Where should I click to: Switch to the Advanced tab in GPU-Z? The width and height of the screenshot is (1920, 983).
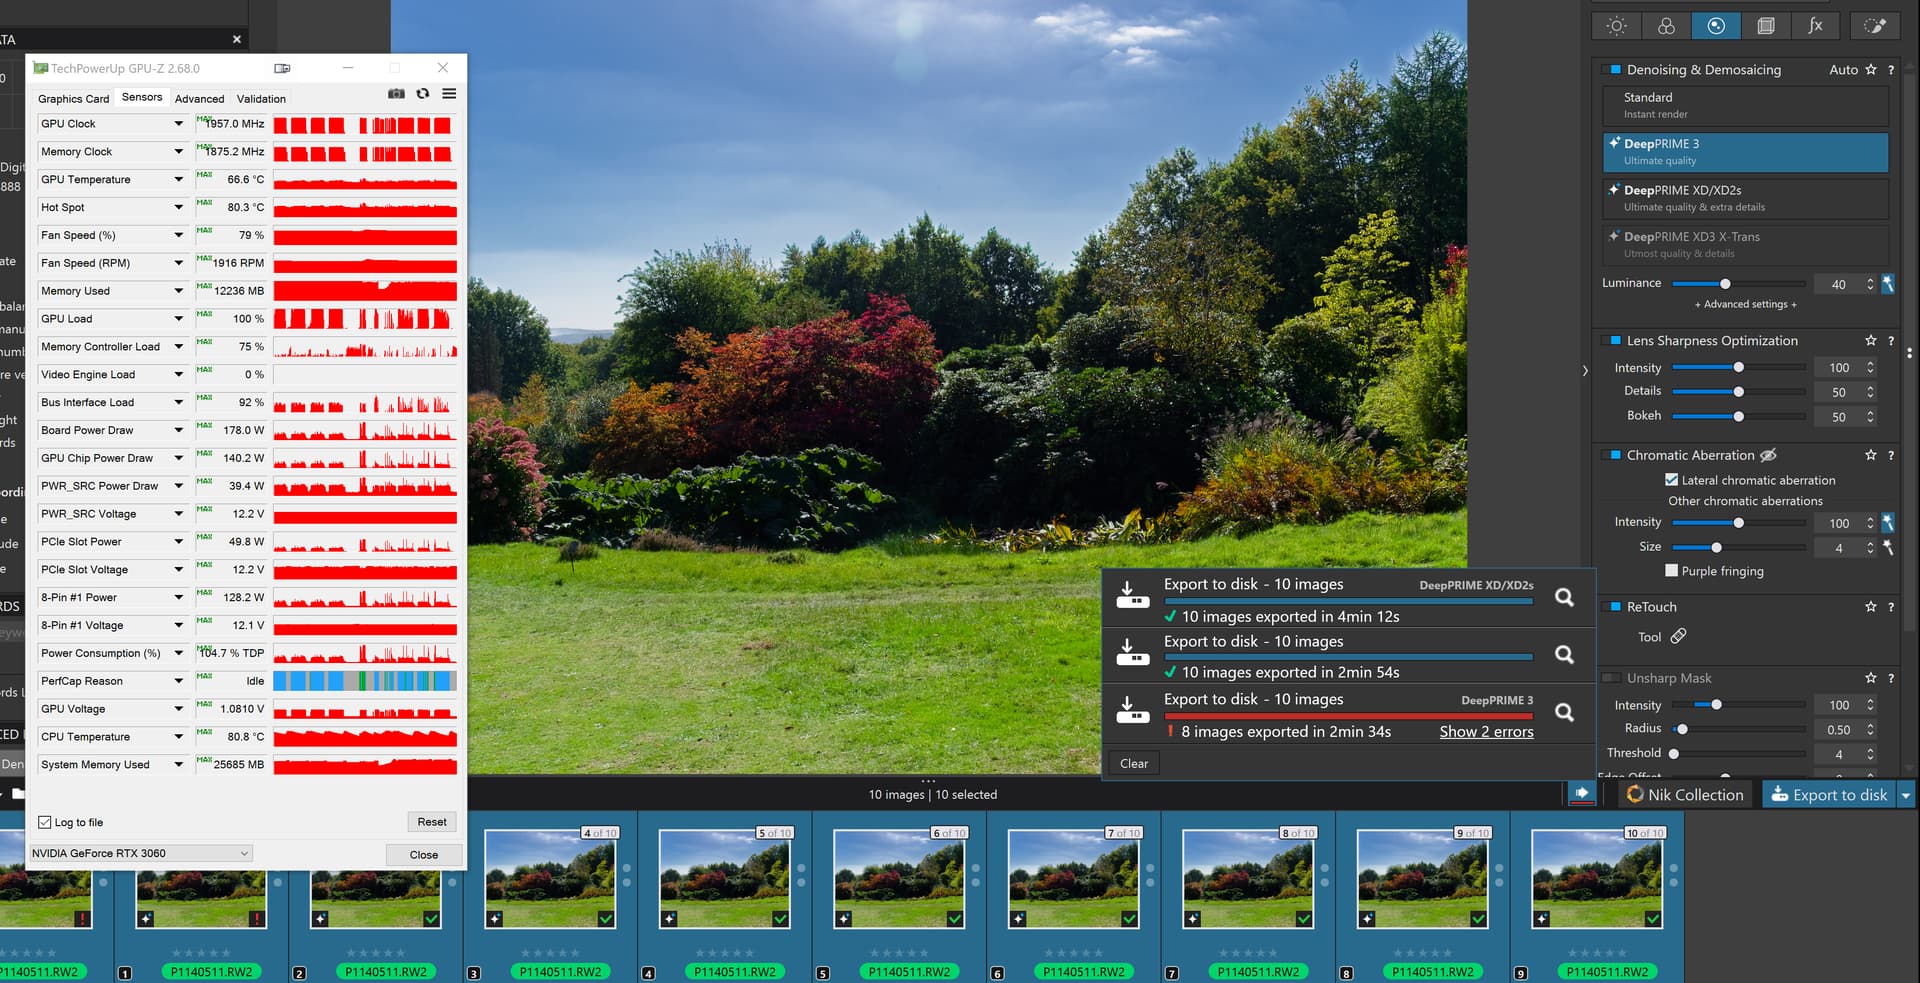click(199, 99)
